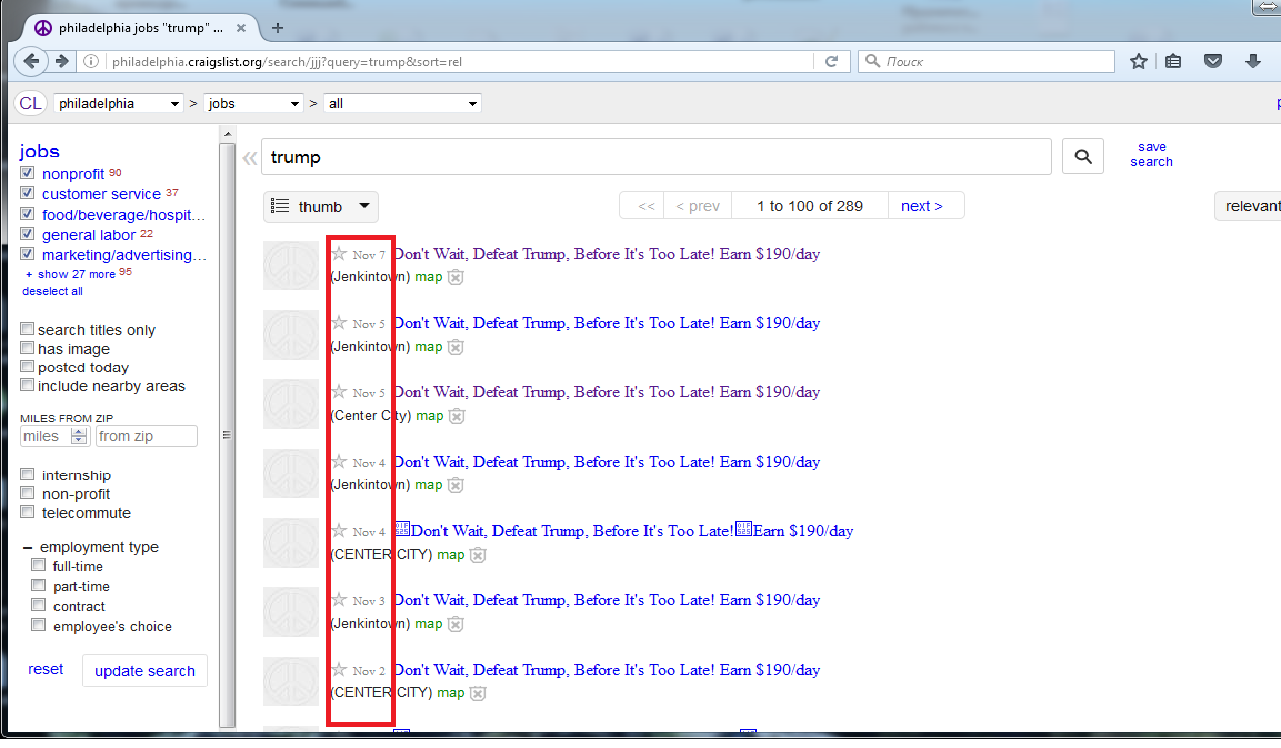
Task: Click the save search link
Action: coord(1151,154)
